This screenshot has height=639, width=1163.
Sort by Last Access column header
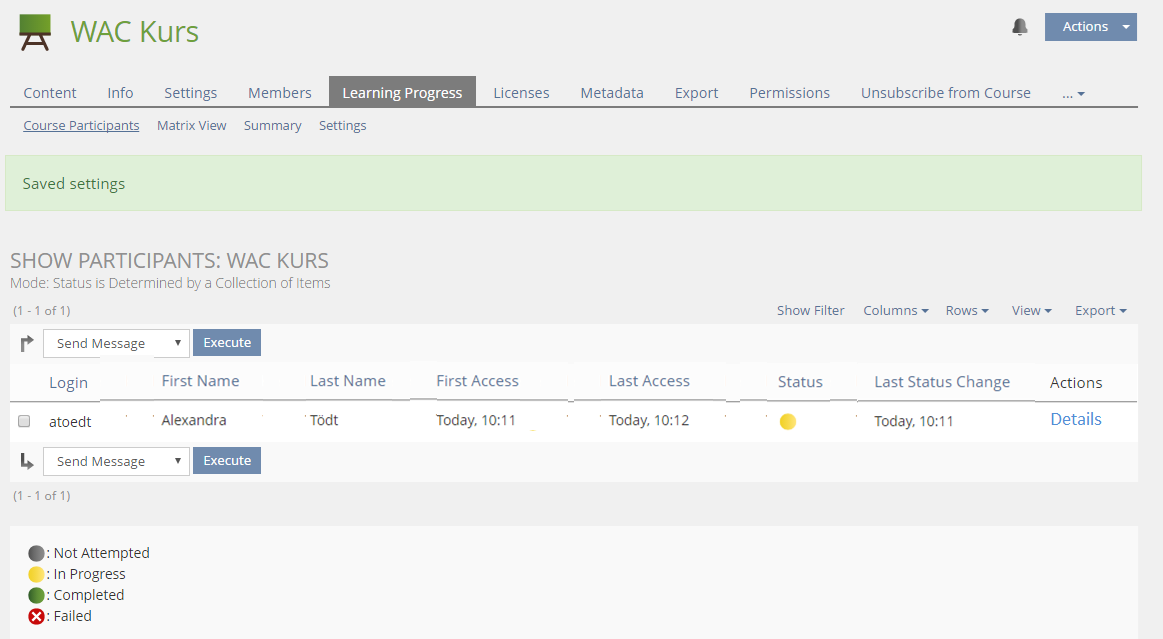tap(649, 381)
